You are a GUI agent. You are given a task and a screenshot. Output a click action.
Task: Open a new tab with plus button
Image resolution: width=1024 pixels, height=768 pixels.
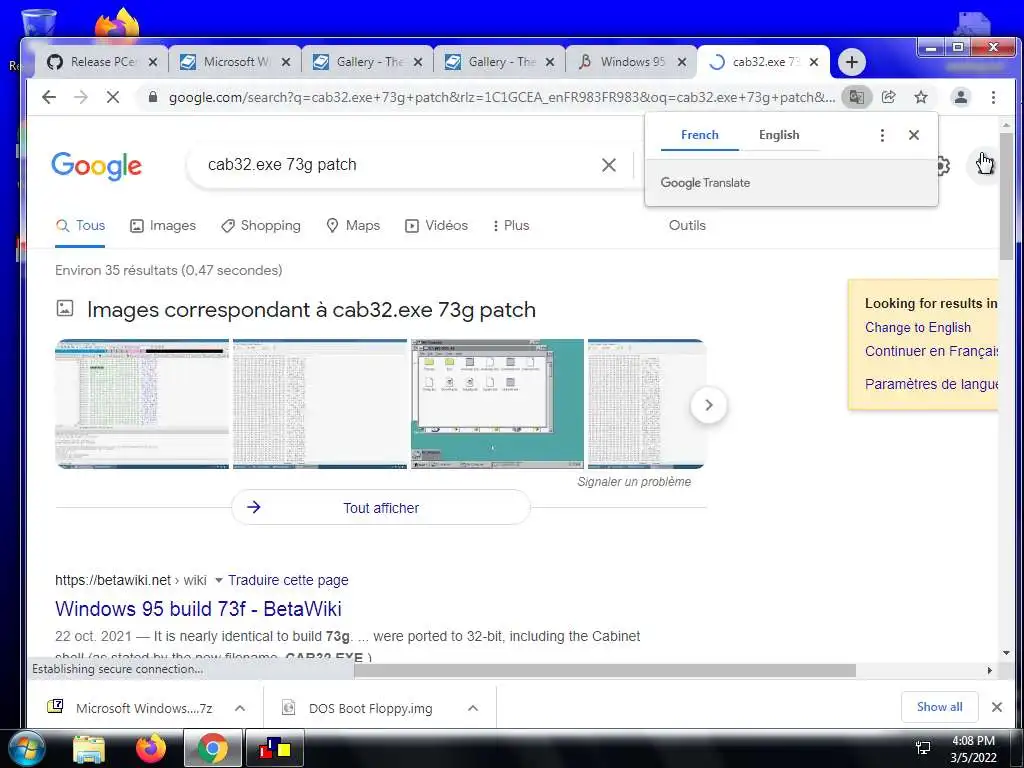(851, 62)
